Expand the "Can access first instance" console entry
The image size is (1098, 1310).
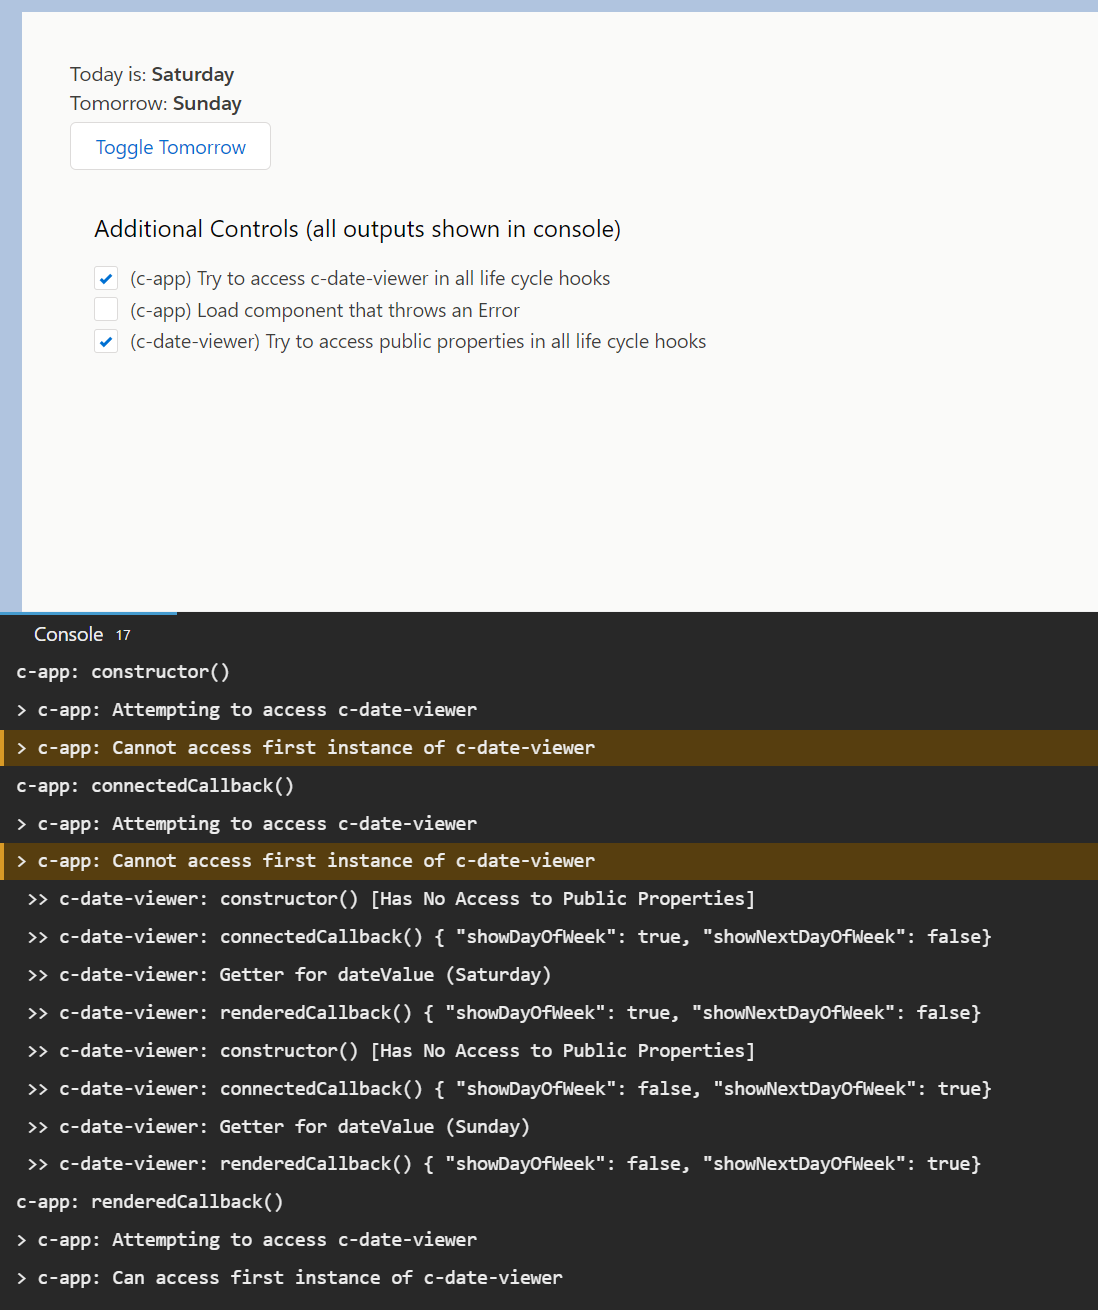point(21,1277)
